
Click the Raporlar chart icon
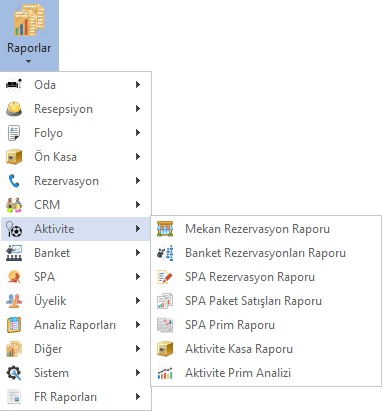29,20
